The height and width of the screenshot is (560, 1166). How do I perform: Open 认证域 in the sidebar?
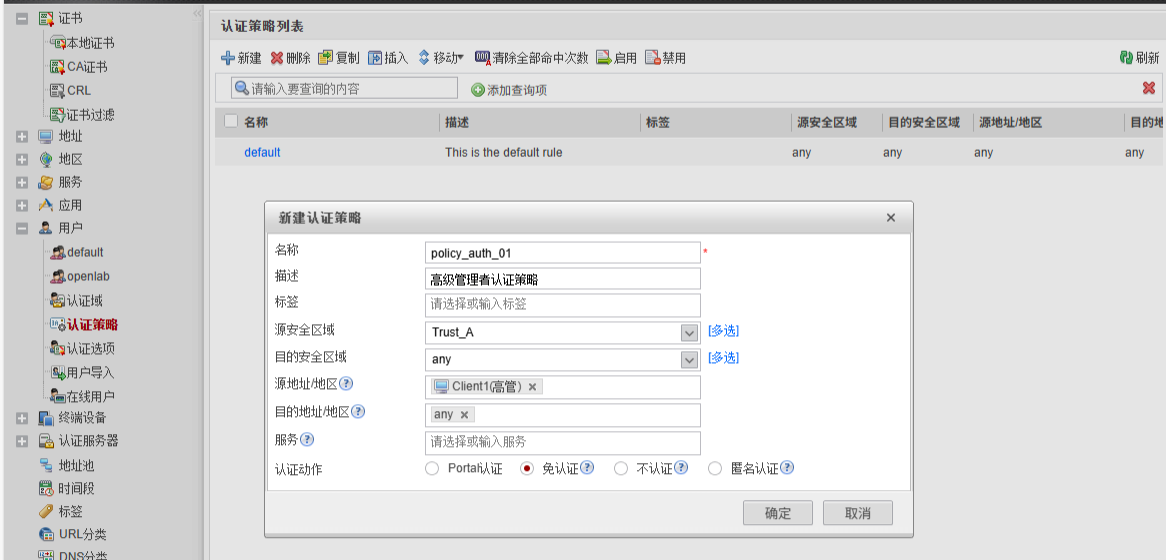coord(85,300)
